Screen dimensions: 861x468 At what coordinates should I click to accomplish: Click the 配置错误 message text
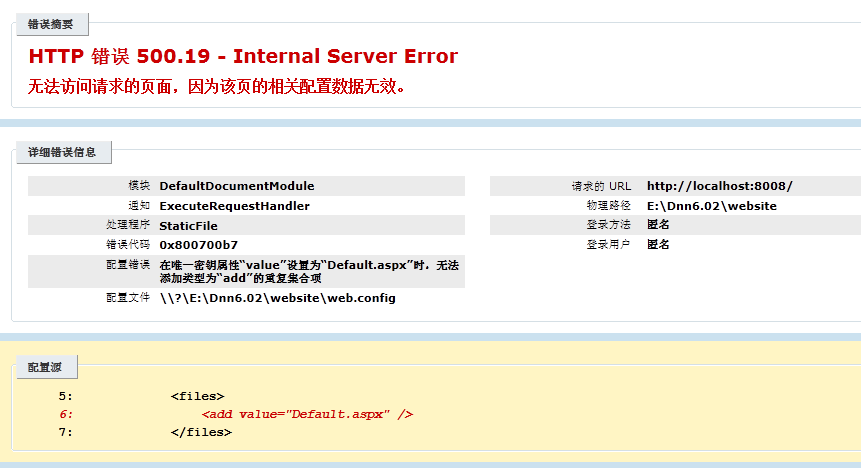pyautogui.click(x=309, y=271)
